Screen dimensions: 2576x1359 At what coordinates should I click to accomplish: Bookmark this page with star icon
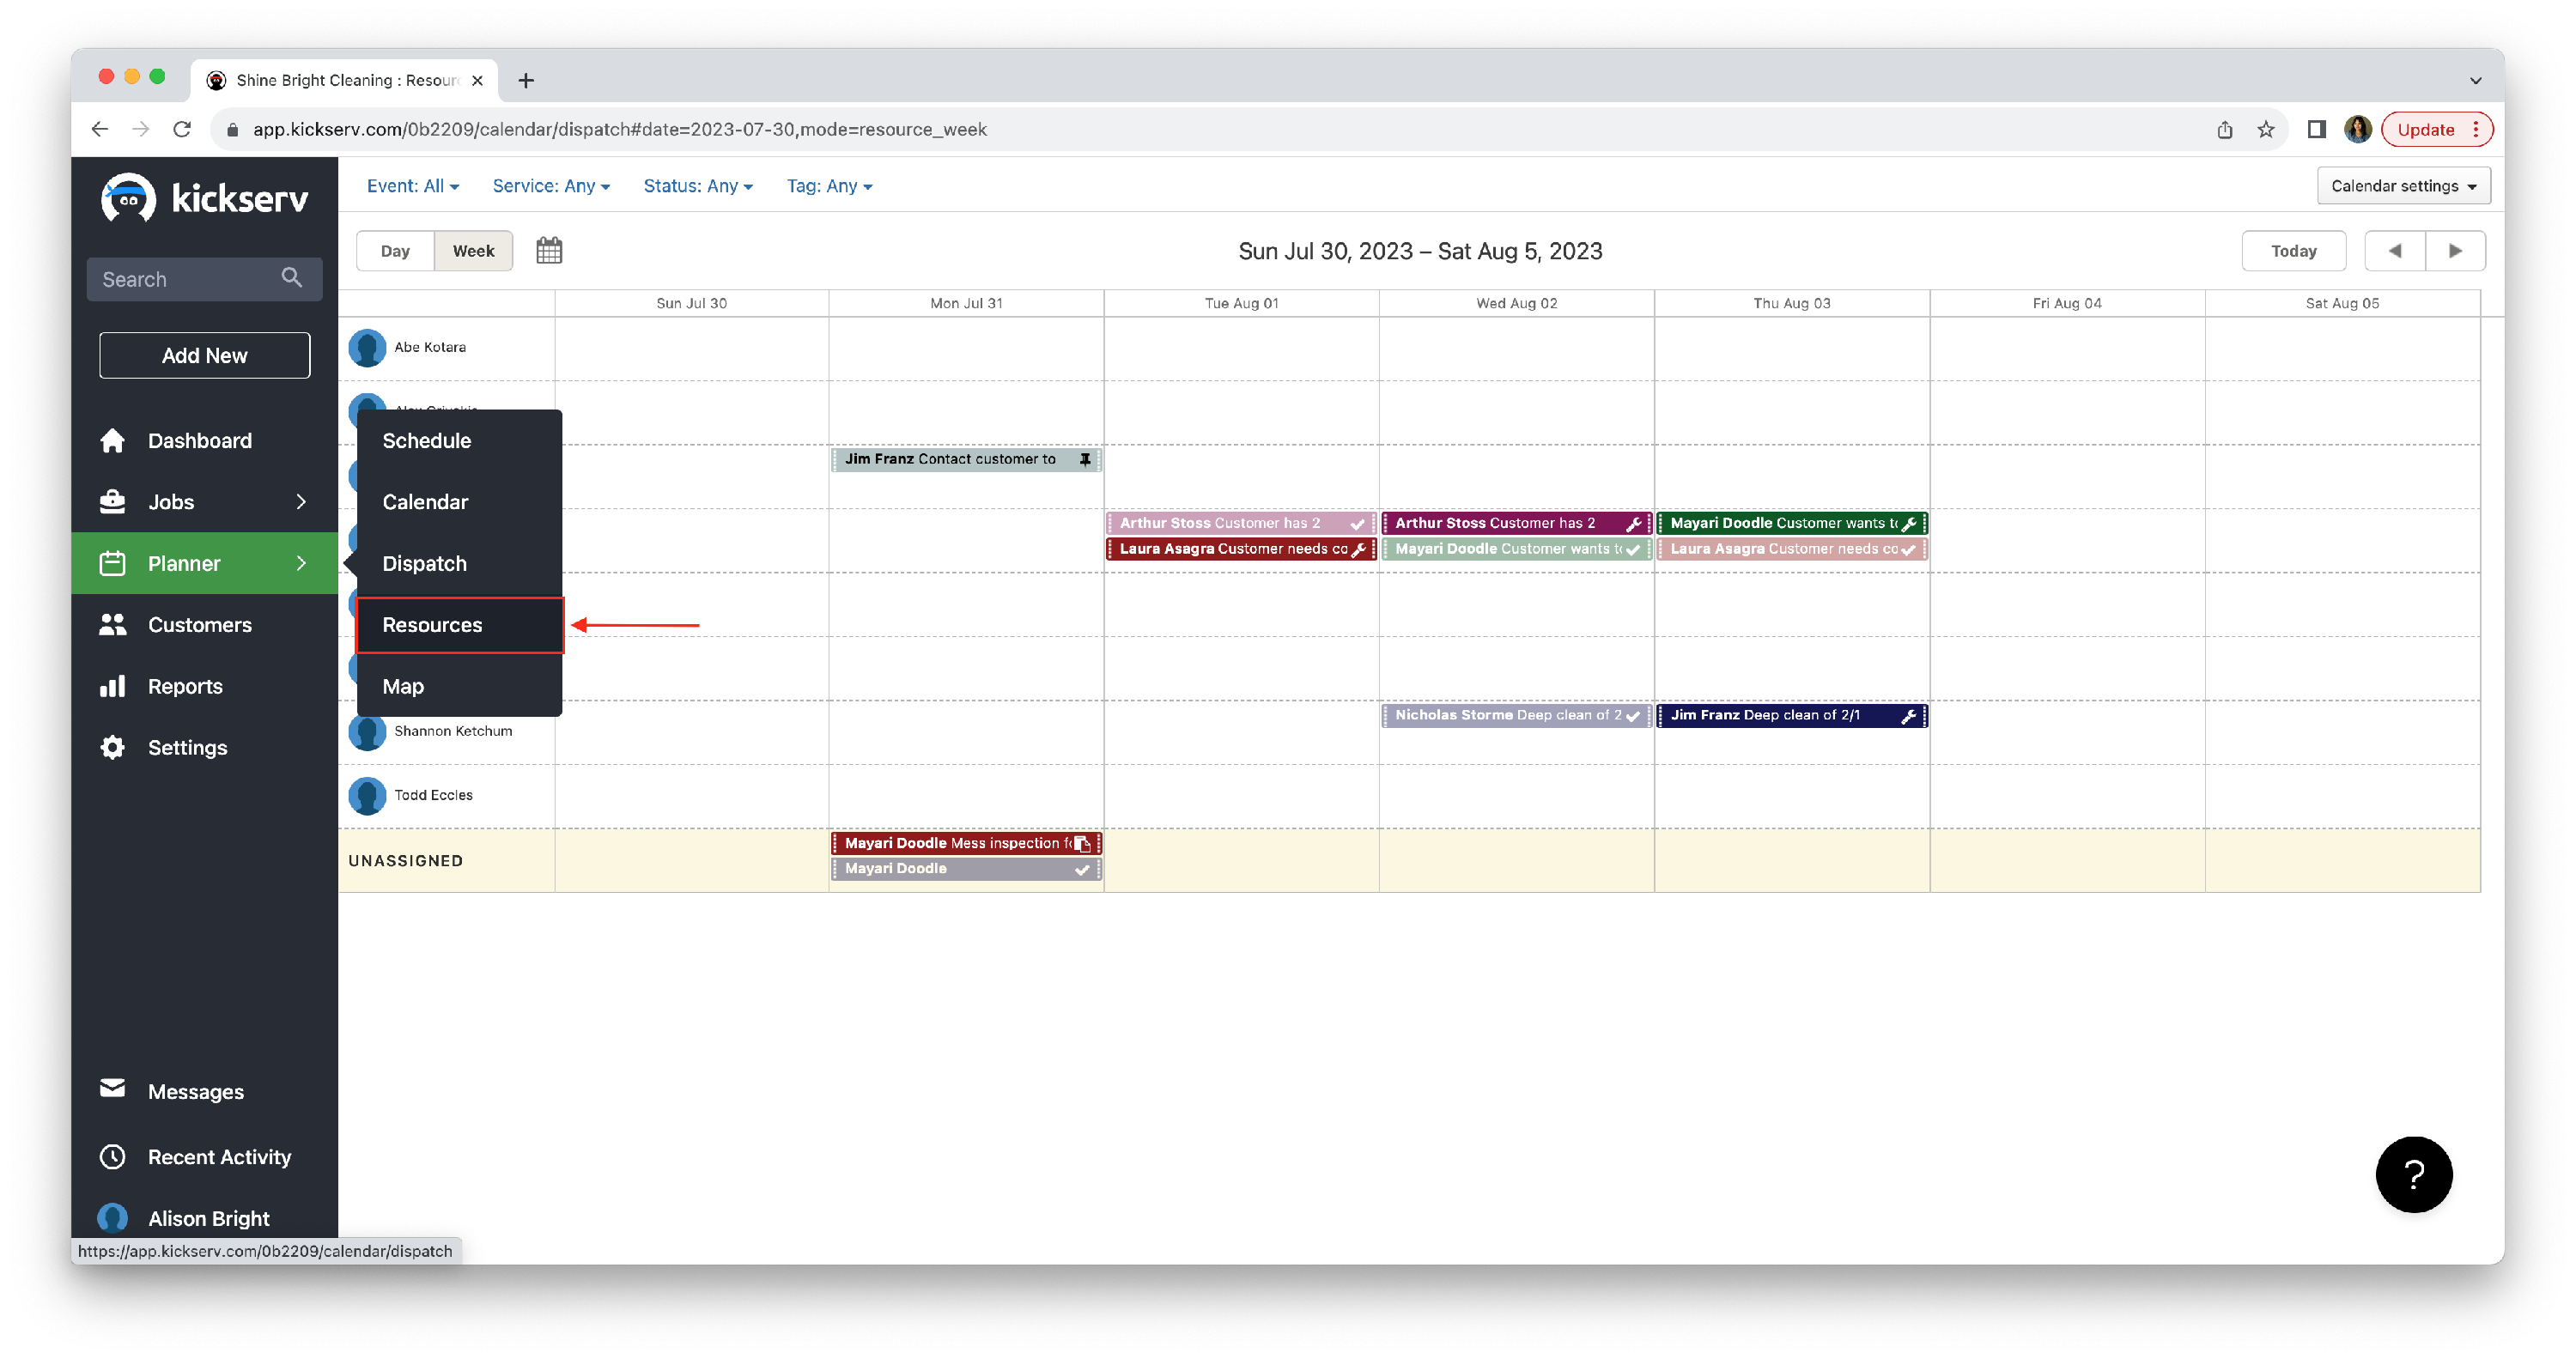click(2265, 129)
